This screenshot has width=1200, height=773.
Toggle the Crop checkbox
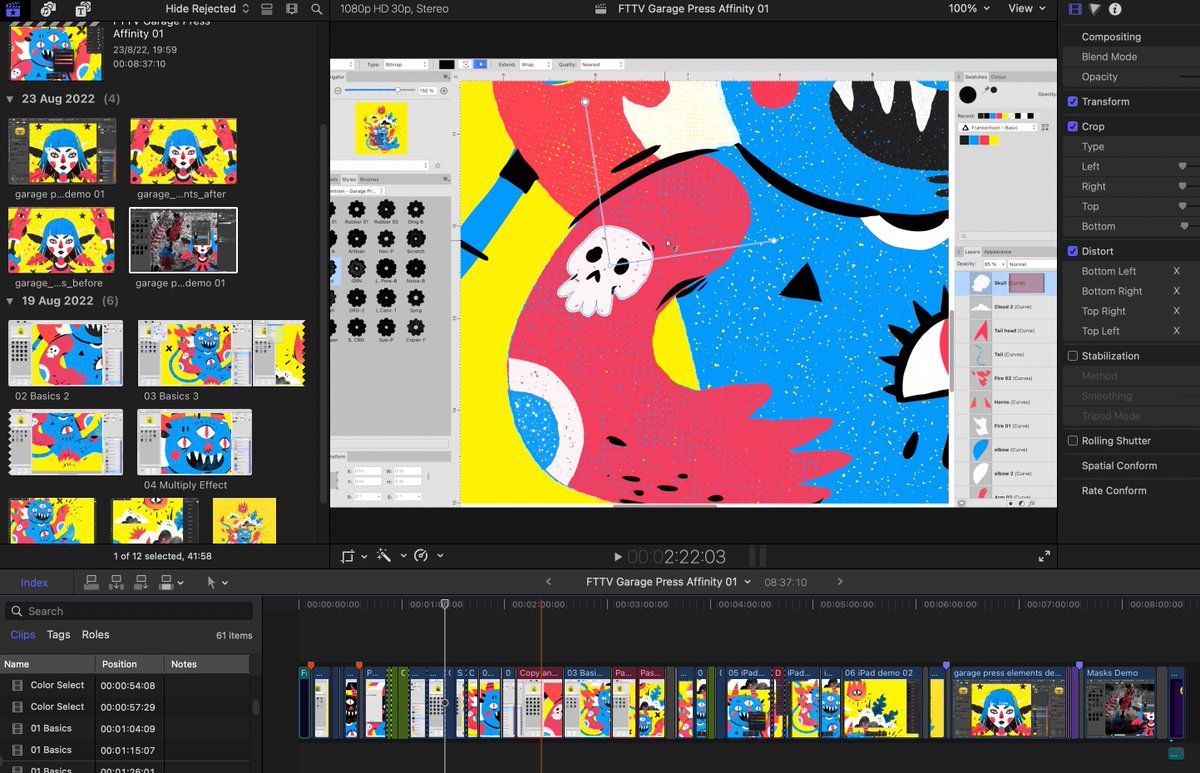pyautogui.click(x=1073, y=127)
